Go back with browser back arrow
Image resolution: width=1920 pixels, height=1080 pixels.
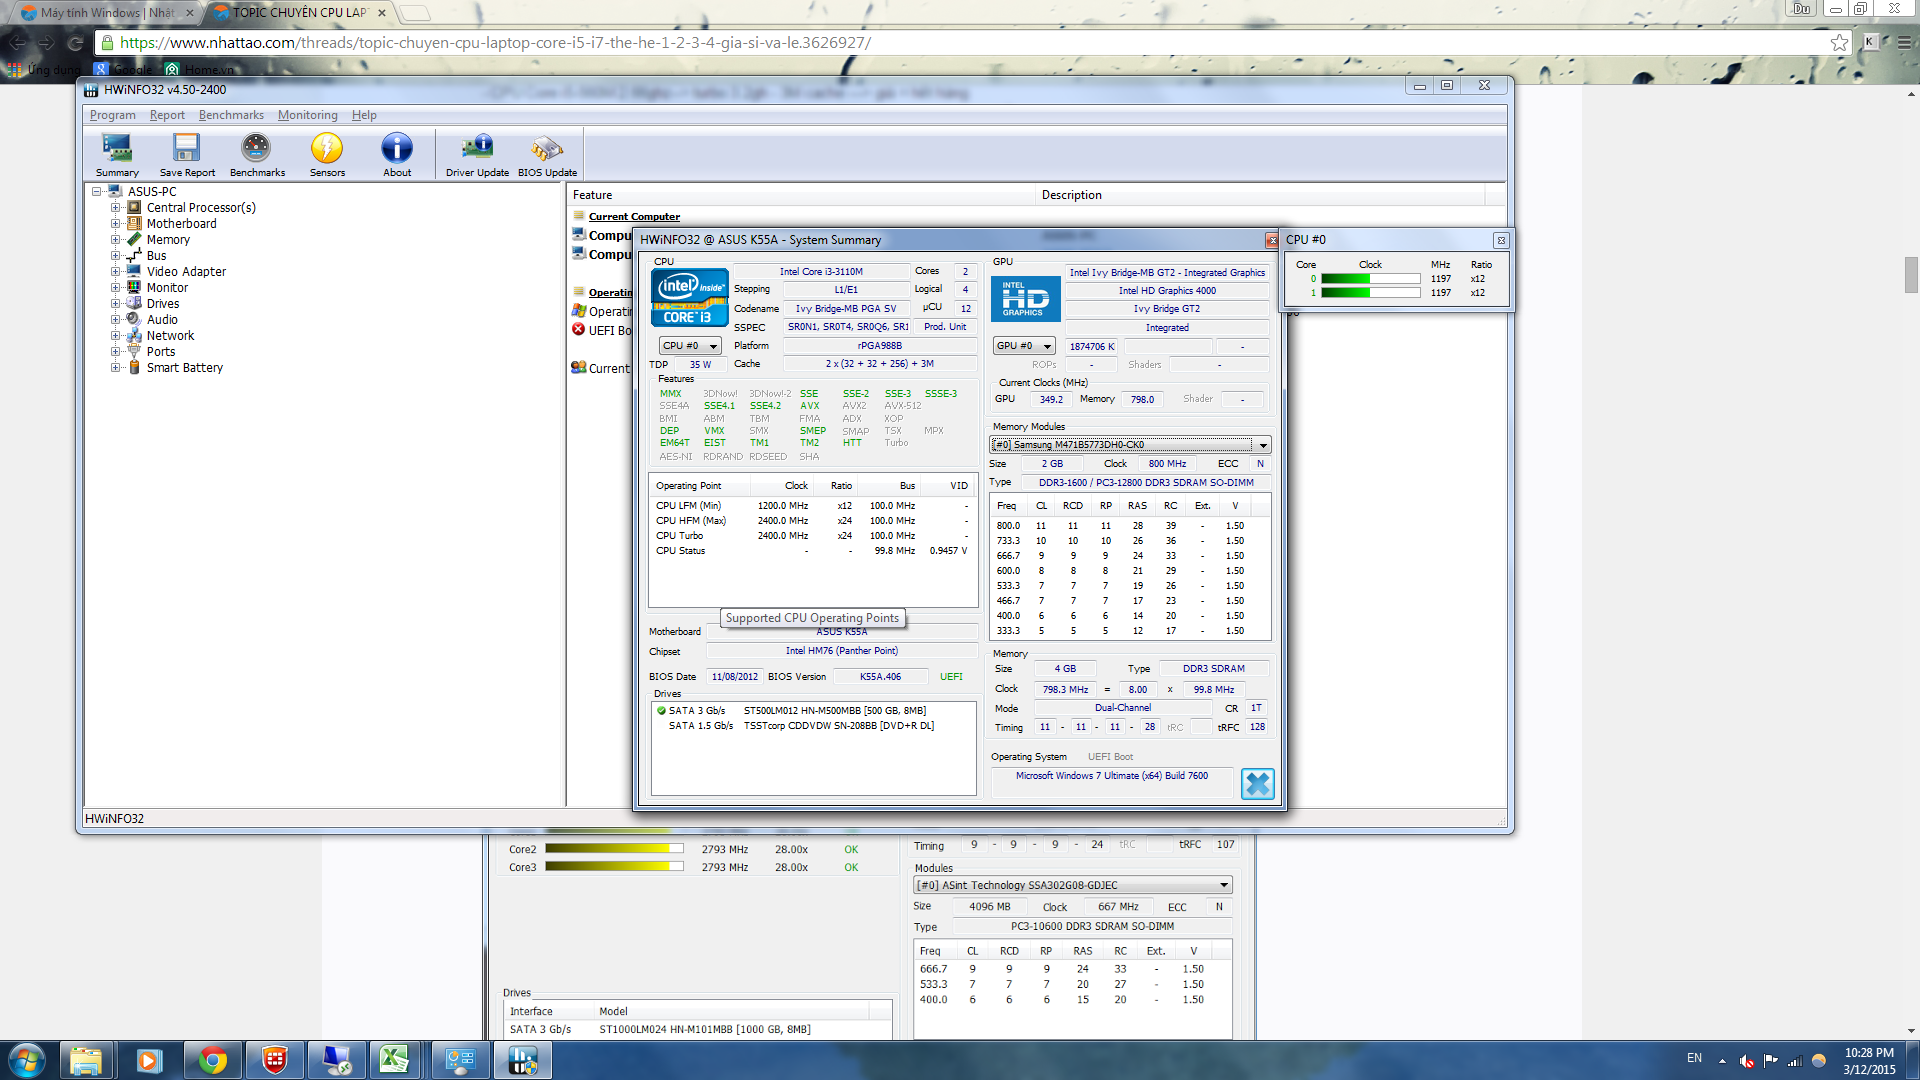(x=17, y=43)
